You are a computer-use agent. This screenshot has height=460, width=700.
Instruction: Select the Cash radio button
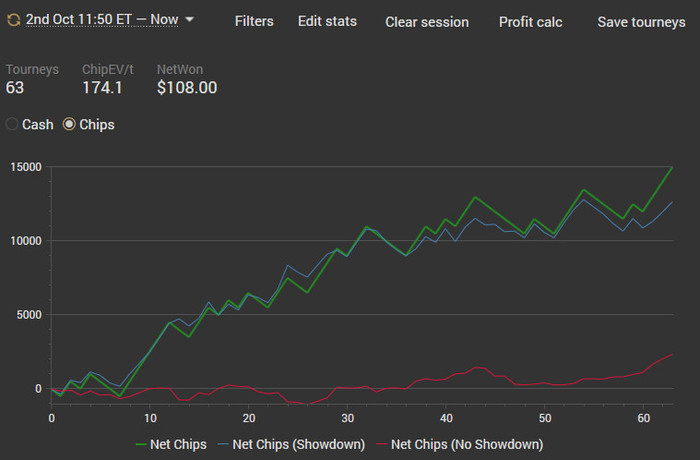pyautogui.click(x=13, y=125)
